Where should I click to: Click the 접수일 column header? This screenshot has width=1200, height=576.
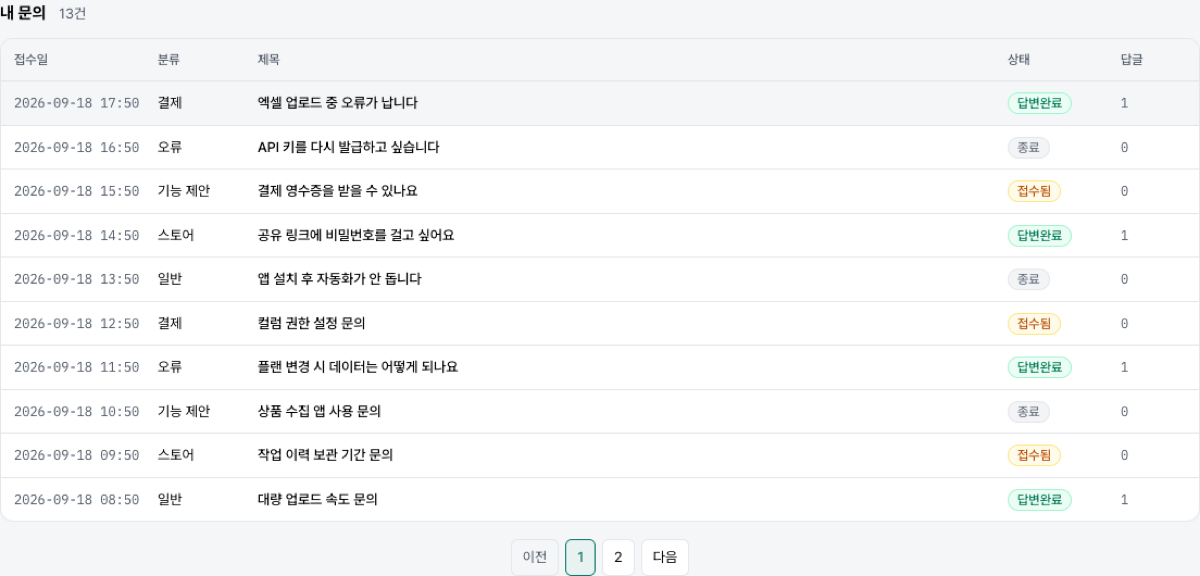[x=31, y=60]
